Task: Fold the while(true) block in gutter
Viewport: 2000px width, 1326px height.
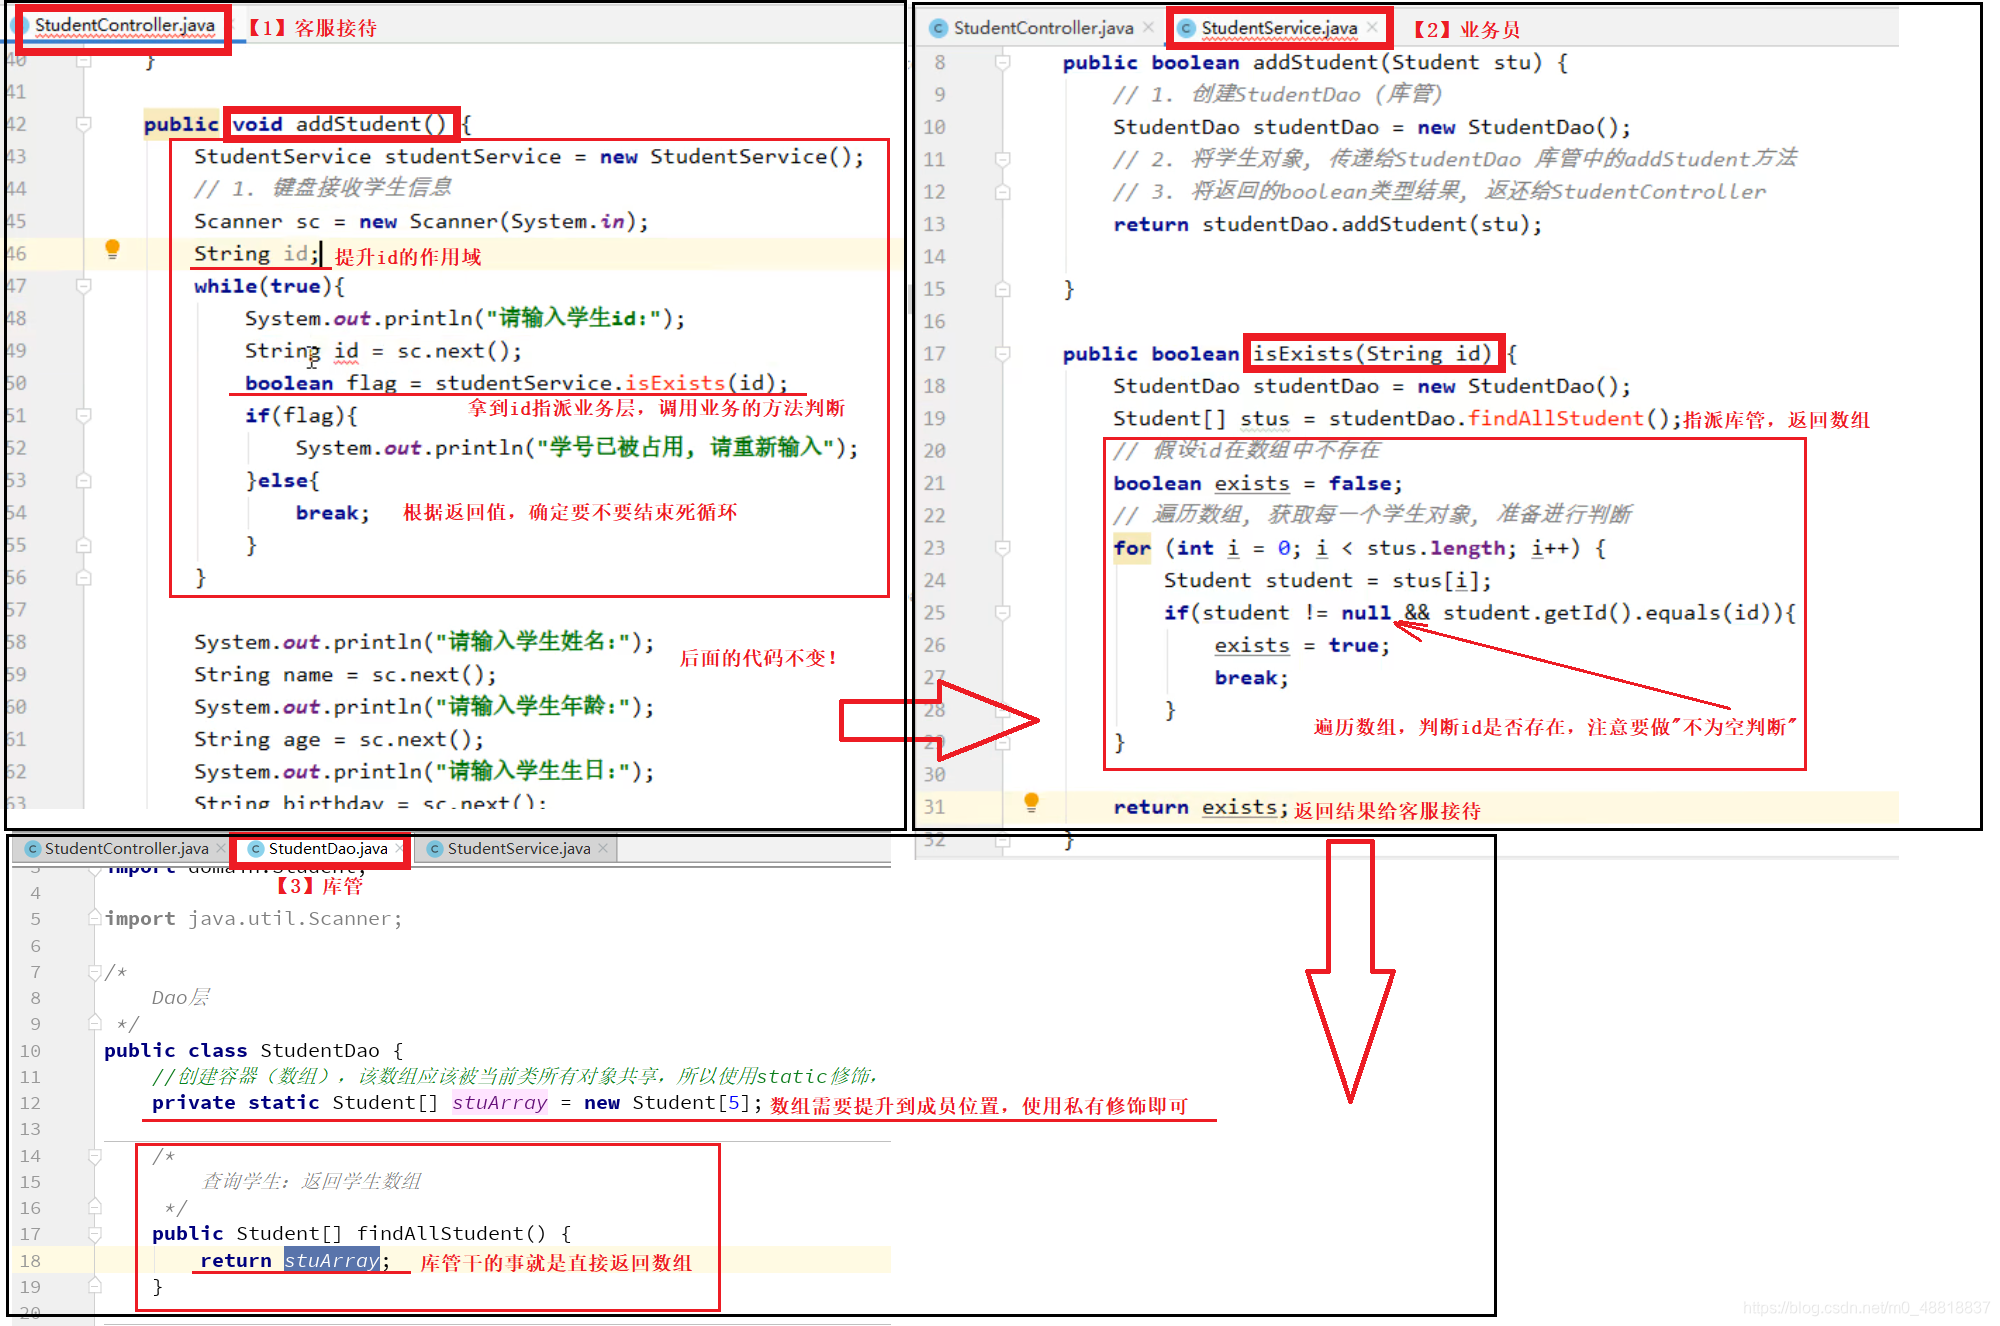Action: coord(84,286)
